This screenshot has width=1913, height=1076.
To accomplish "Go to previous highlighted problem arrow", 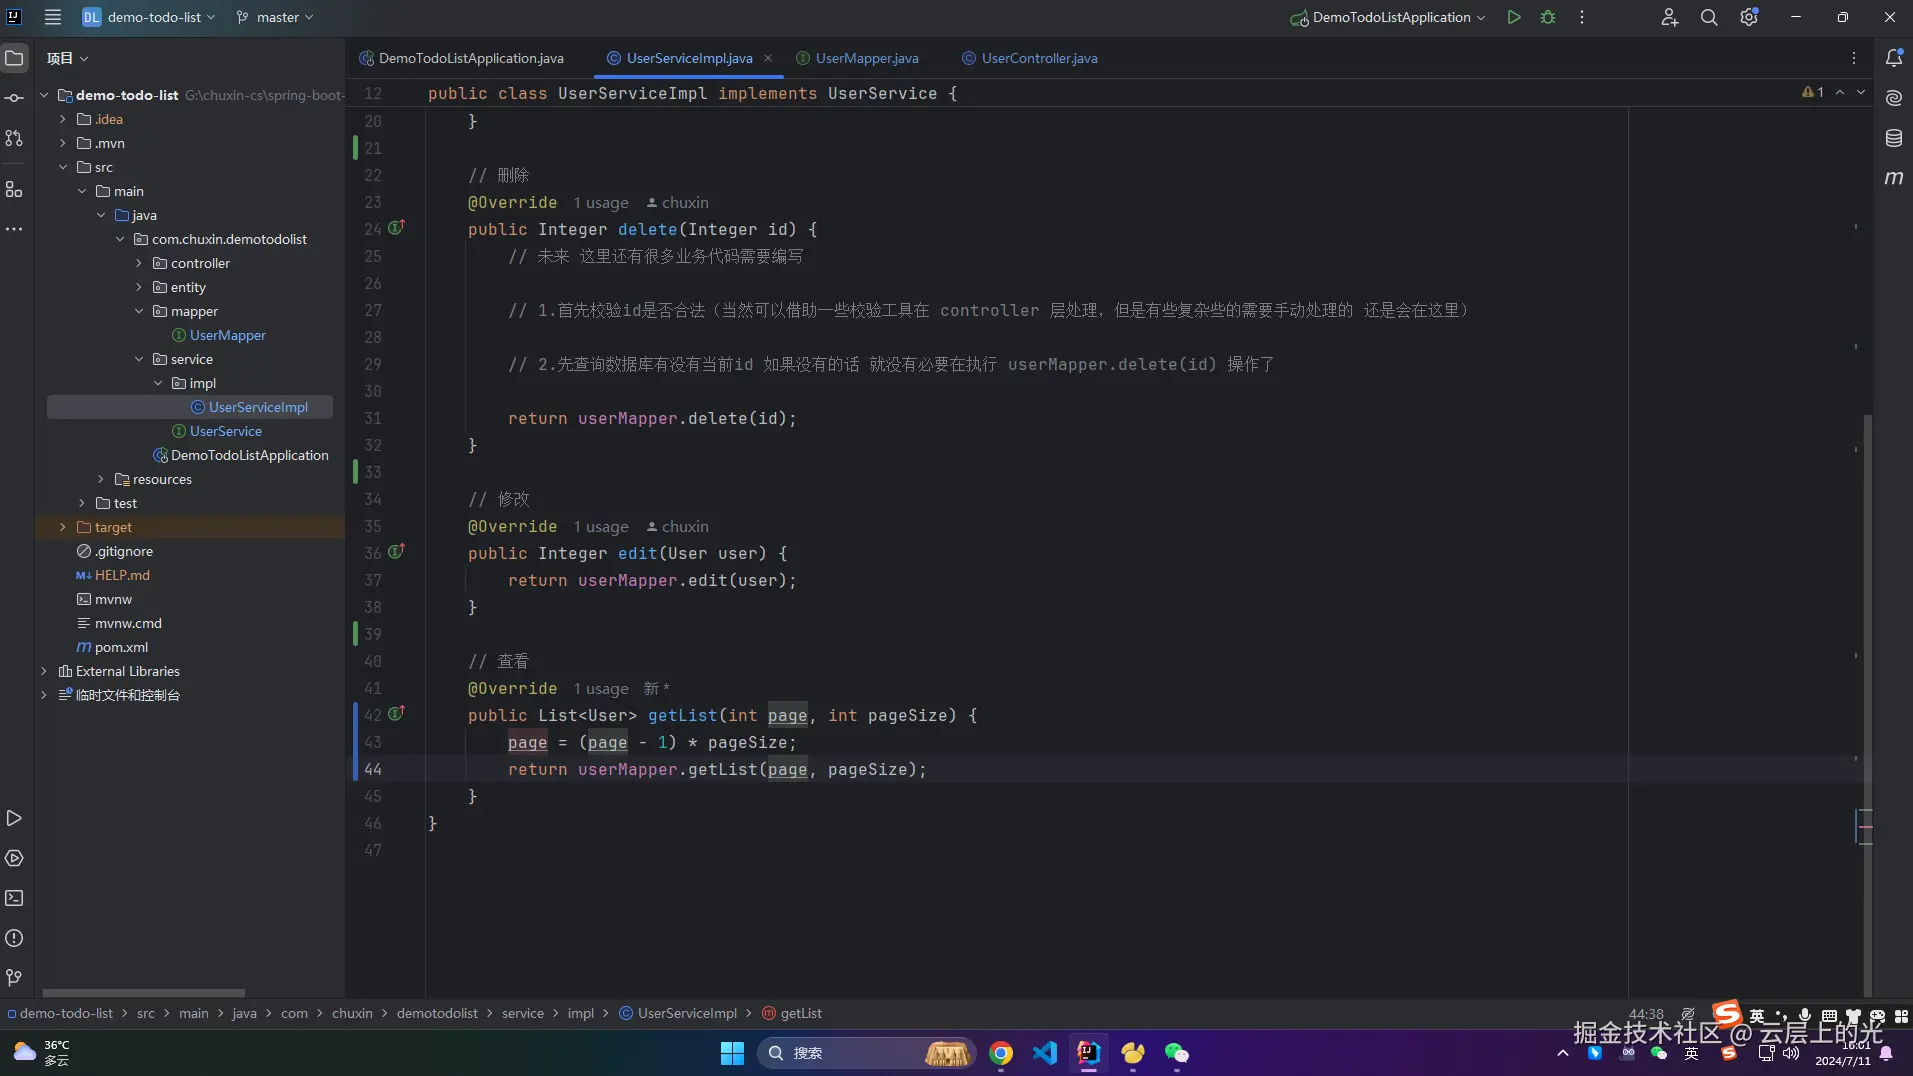I will [1840, 92].
